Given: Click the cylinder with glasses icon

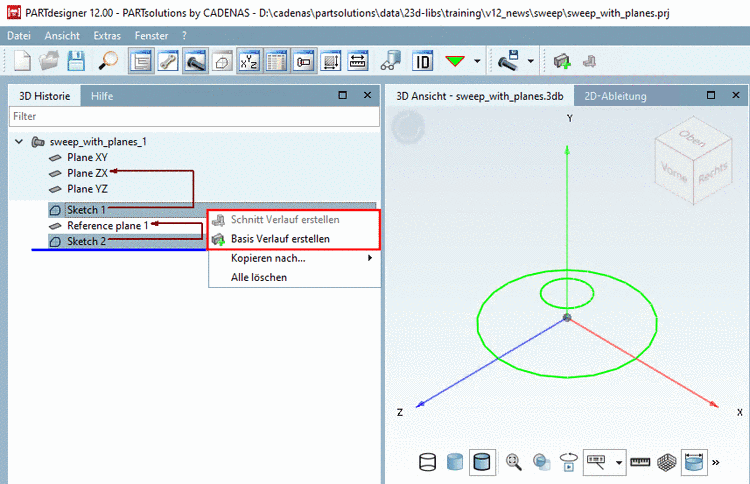Looking at the screenshot, I should 390,61.
